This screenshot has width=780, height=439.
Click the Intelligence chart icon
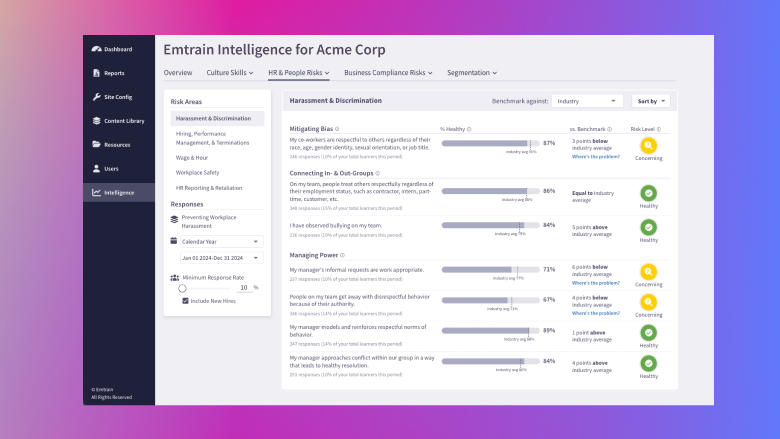[97, 192]
